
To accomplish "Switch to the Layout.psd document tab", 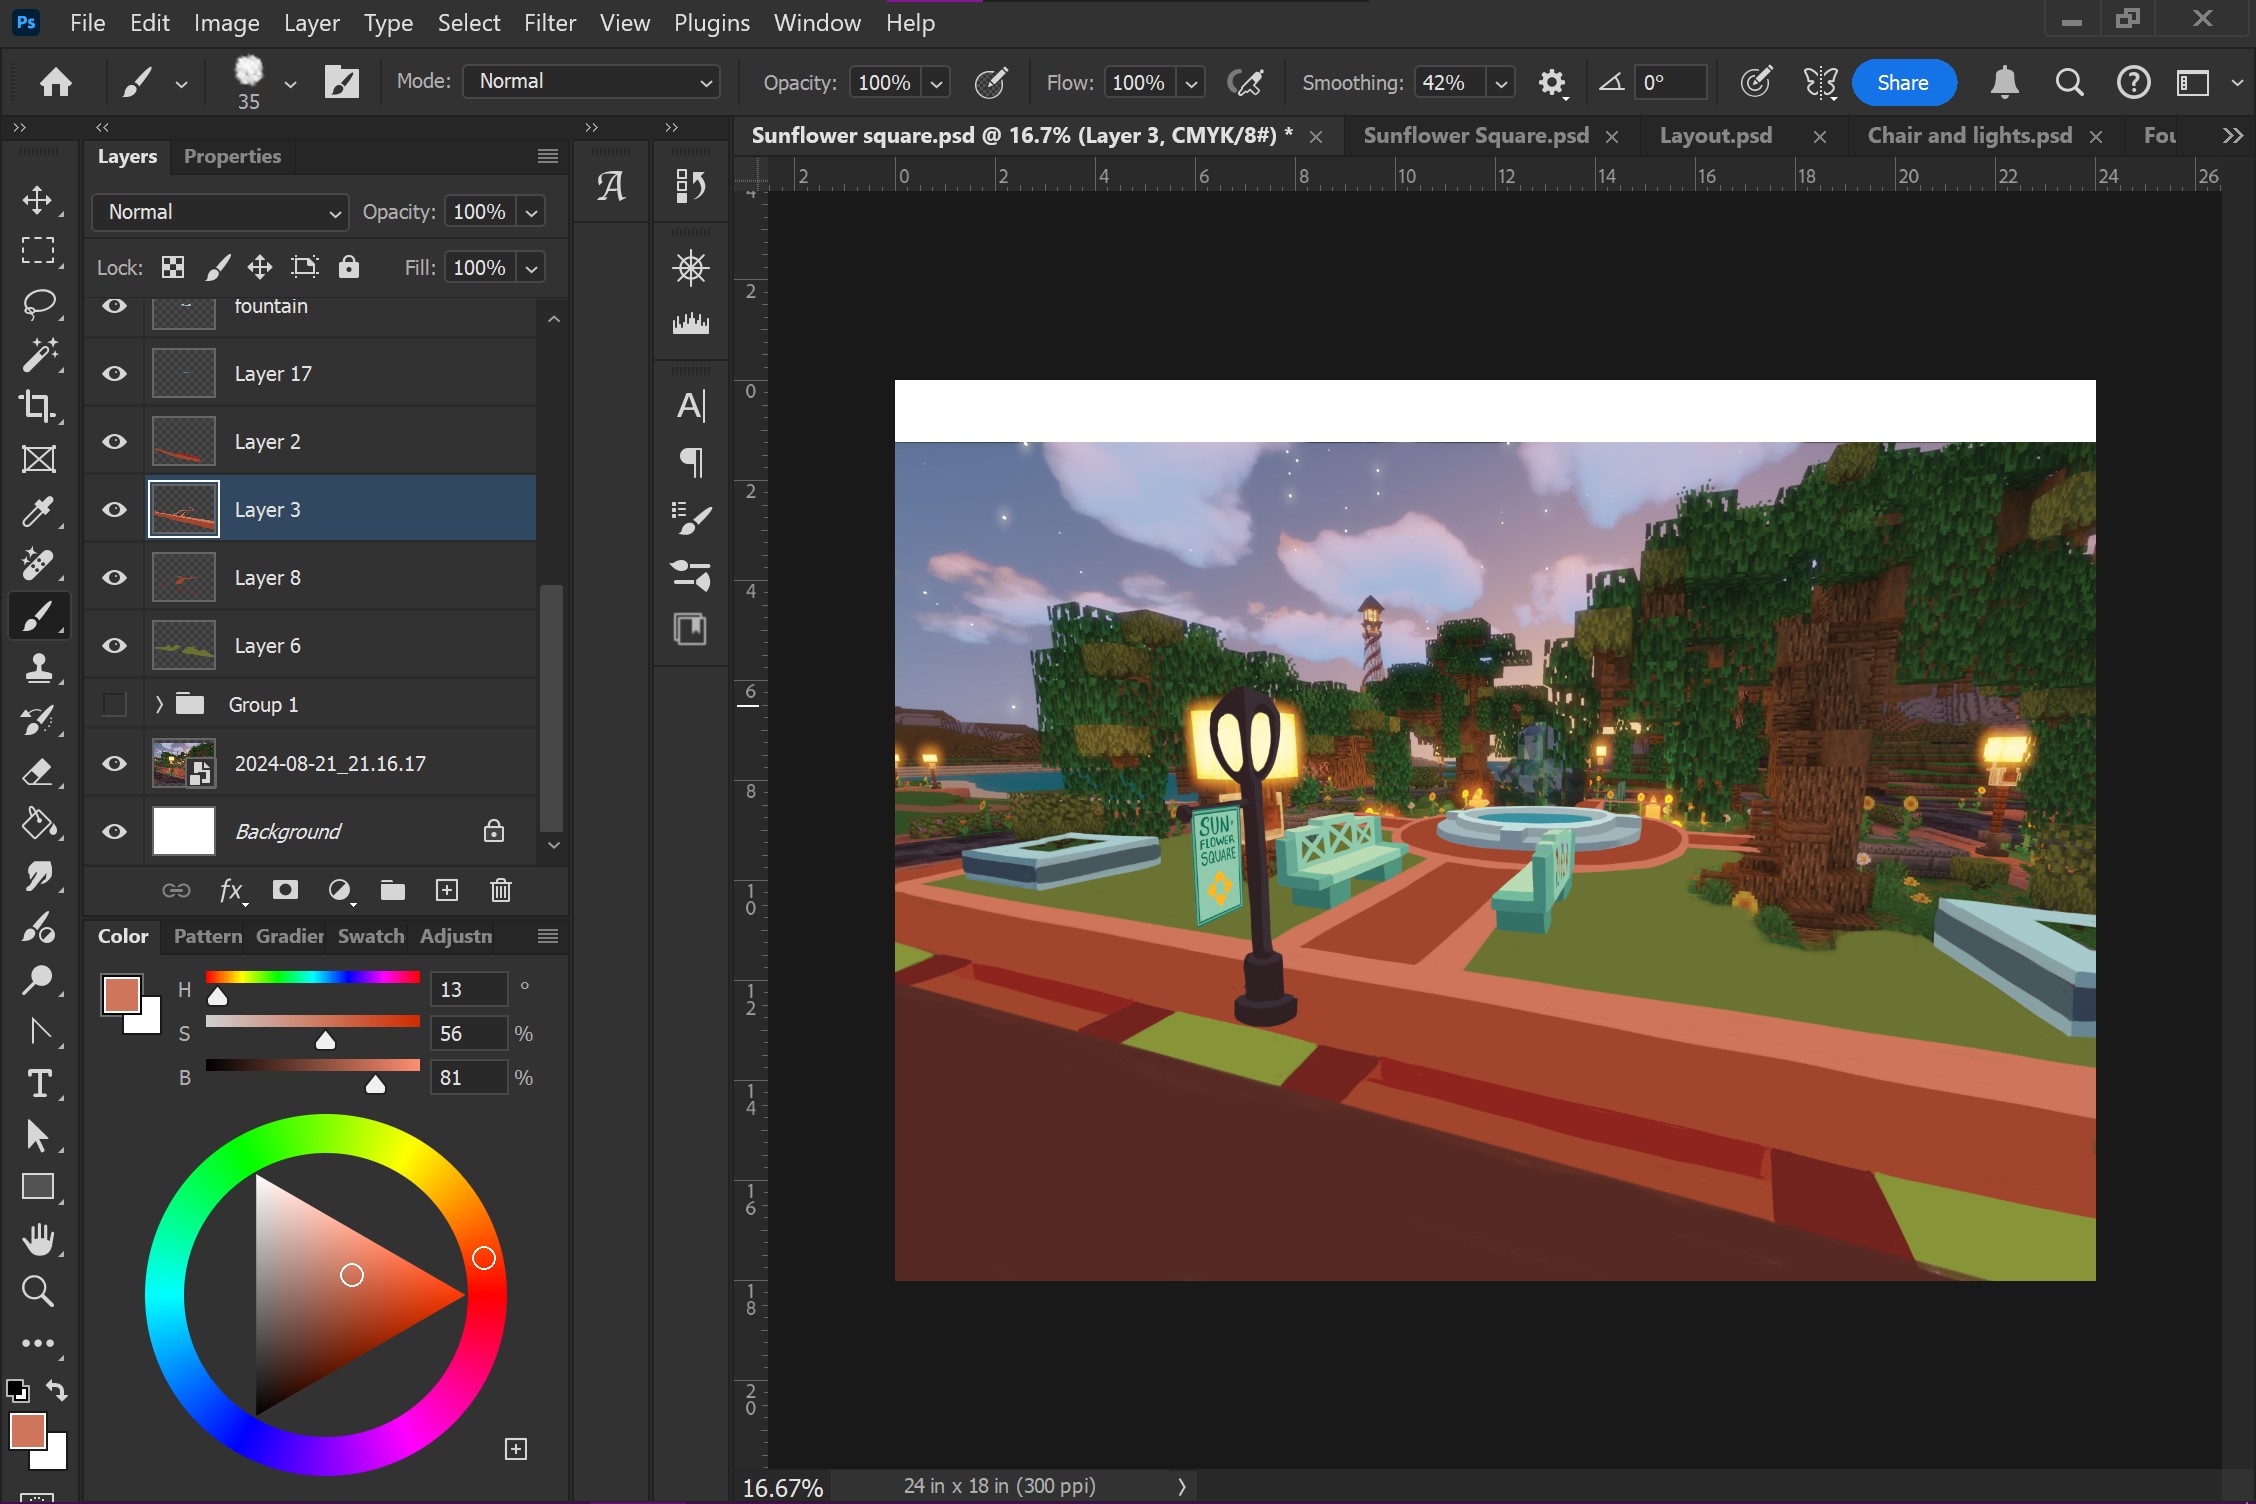I will coord(1715,136).
